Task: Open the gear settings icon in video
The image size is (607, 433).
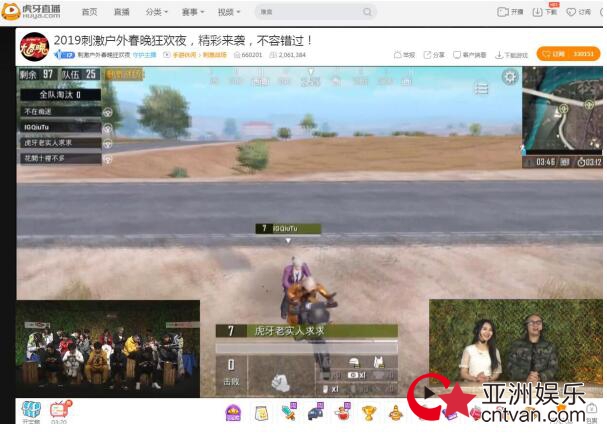Action: pyautogui.click(x=510, y=77)
